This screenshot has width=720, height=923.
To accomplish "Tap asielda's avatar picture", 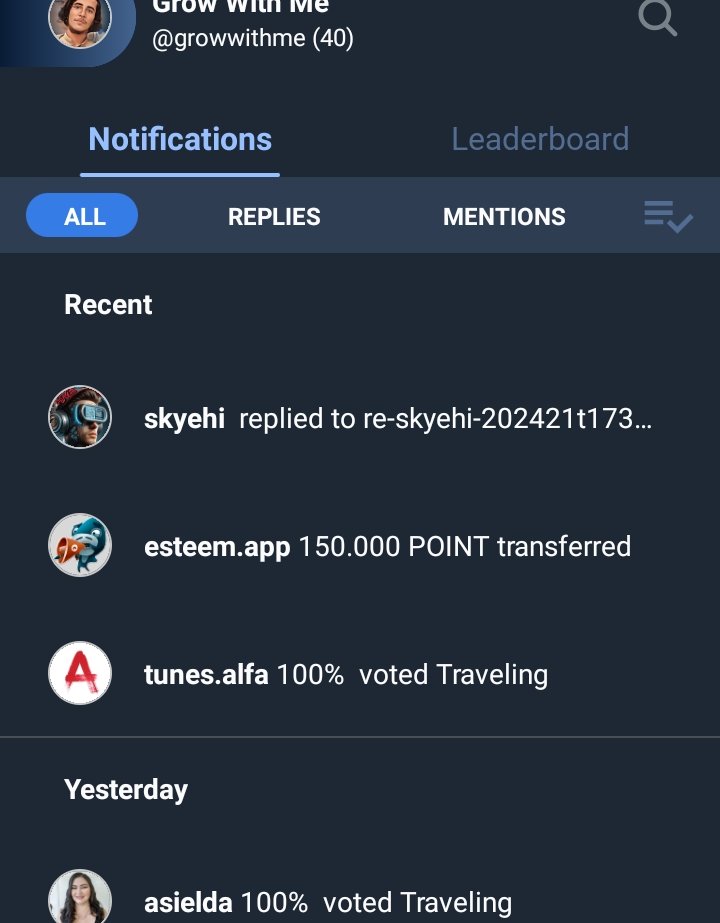I will point(80,898).
